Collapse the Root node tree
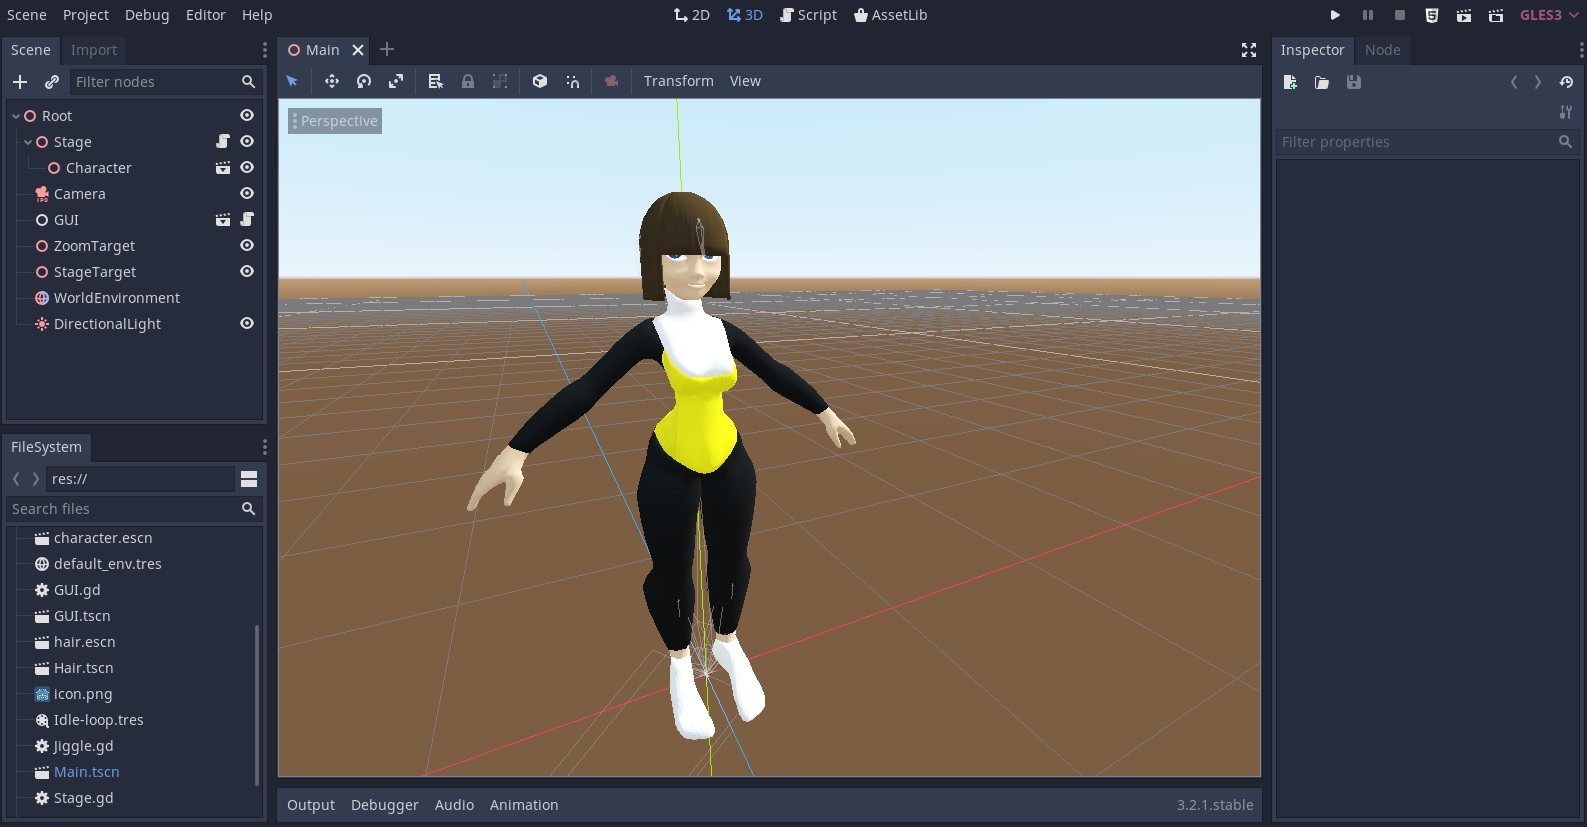Image resolution: width=1587 pixels, height=827 pixels. (16, 116)
